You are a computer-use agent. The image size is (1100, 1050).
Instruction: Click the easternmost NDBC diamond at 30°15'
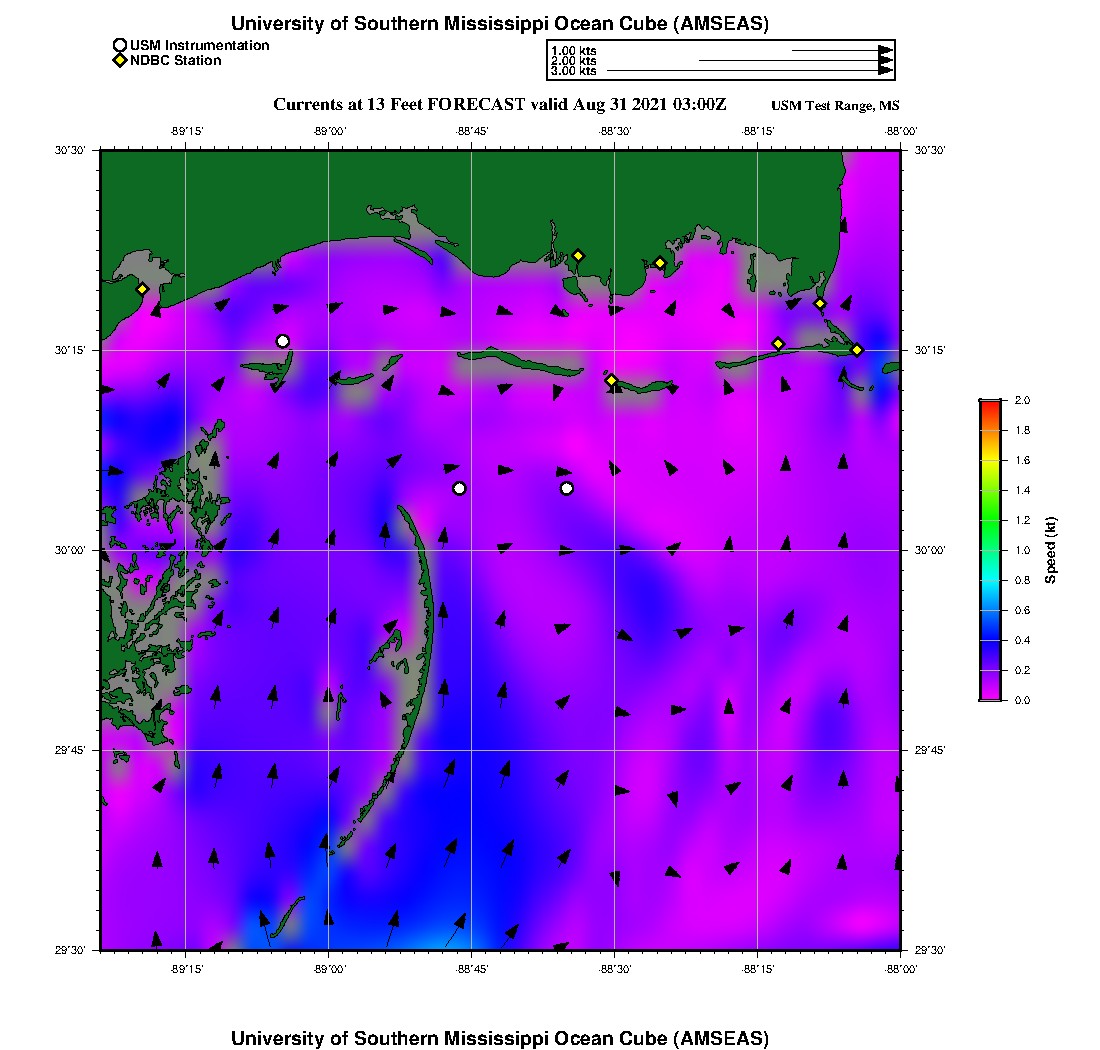857,350
